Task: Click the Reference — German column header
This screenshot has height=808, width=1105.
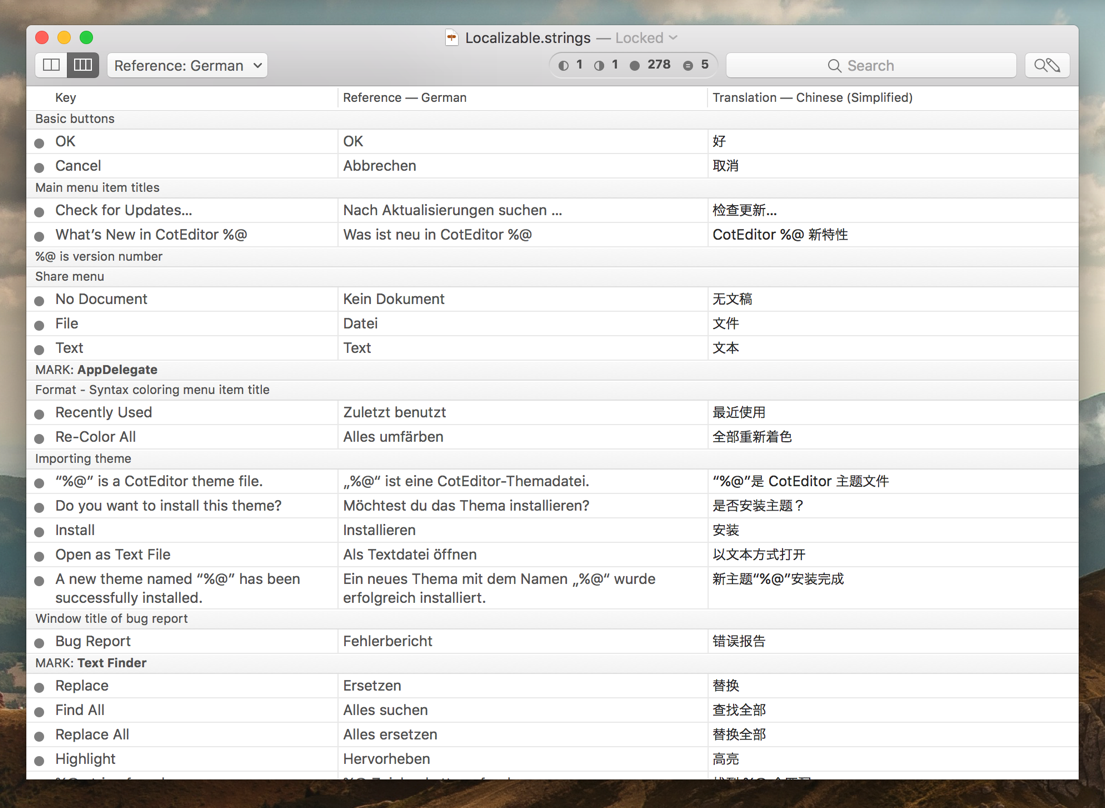Action: click(404, 98)
